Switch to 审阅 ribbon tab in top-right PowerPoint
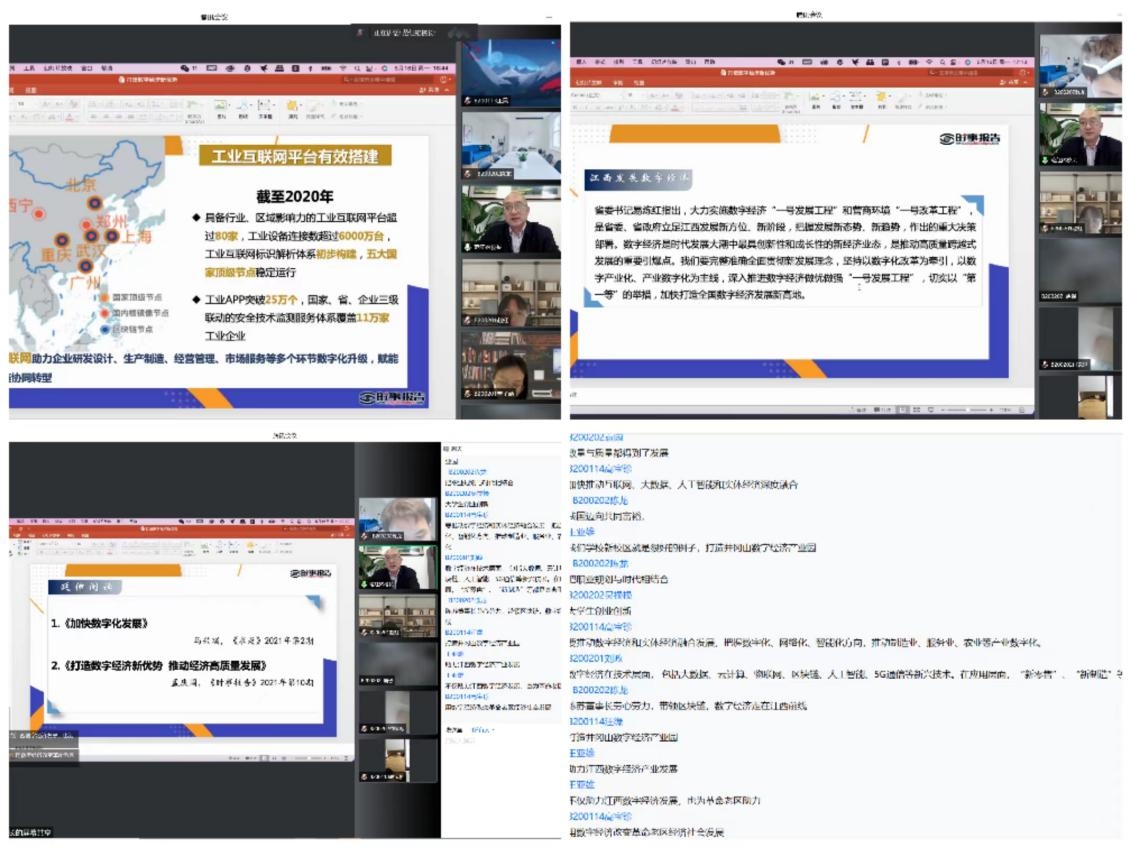 (618, 83)
